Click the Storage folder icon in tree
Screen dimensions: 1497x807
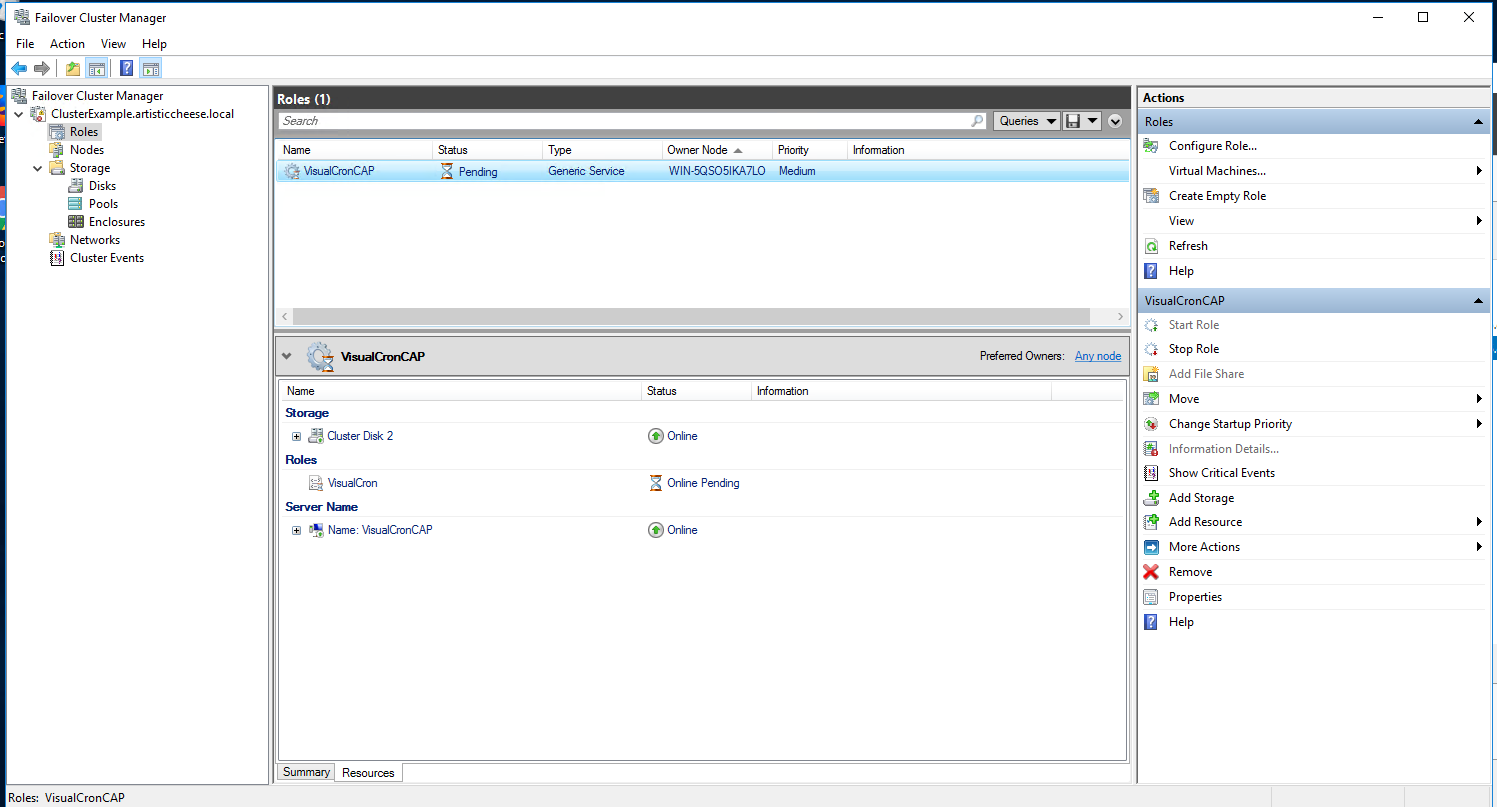[58, 168]
